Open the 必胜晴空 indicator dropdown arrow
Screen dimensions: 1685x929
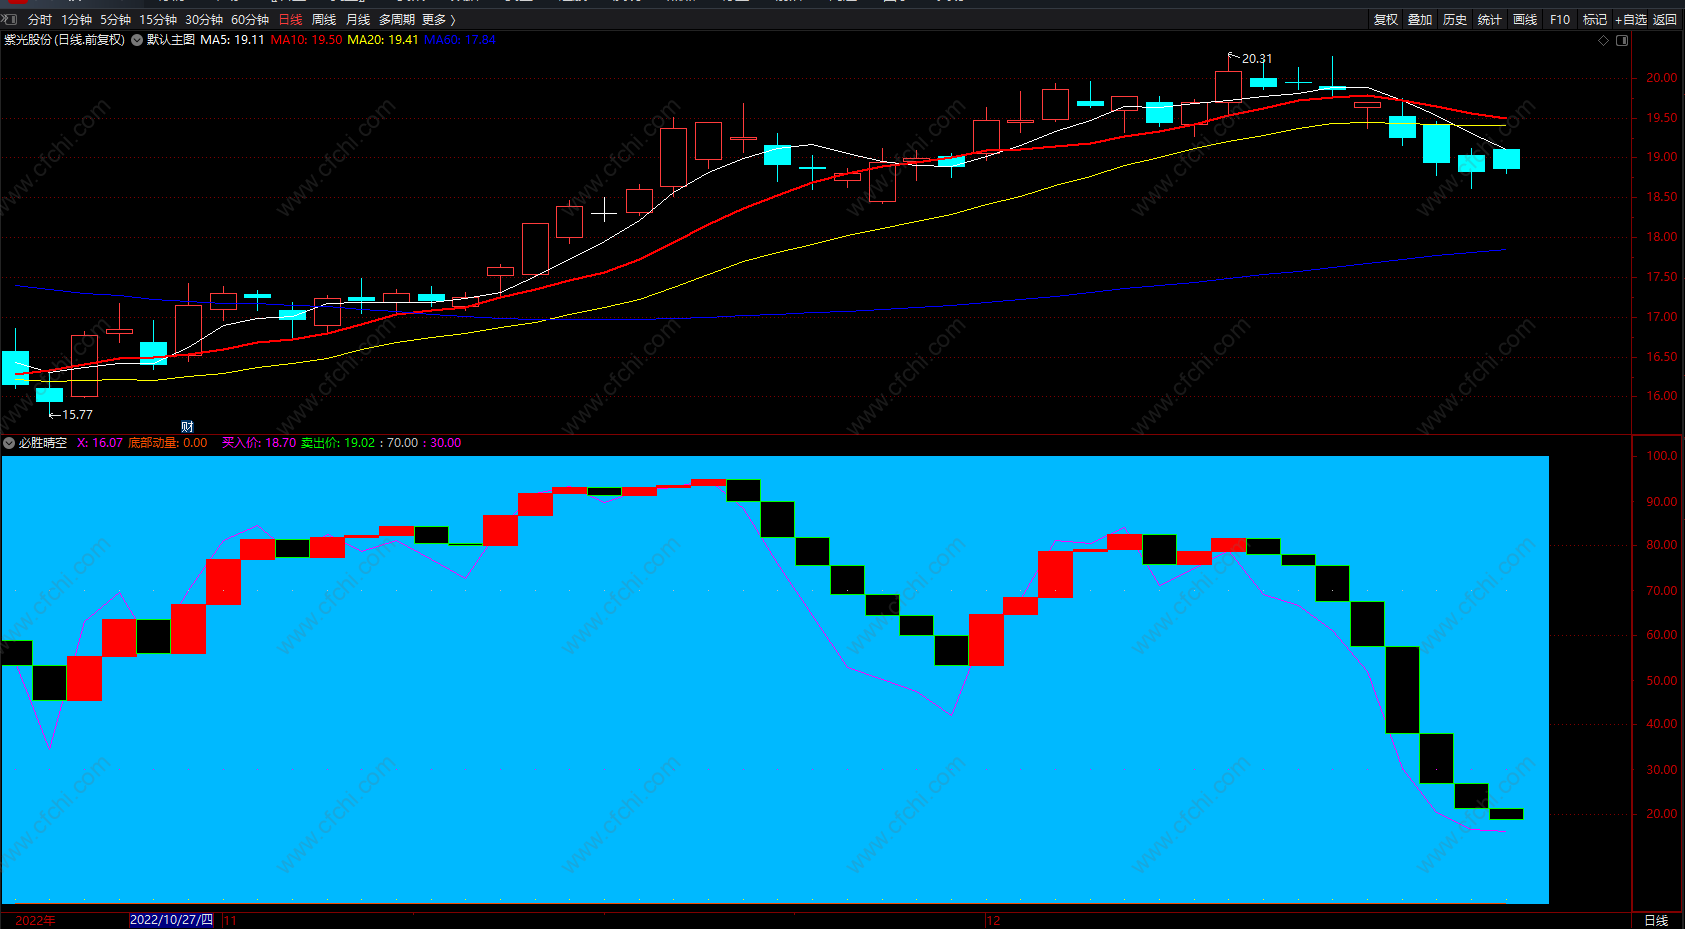click(x=9, y=443)
